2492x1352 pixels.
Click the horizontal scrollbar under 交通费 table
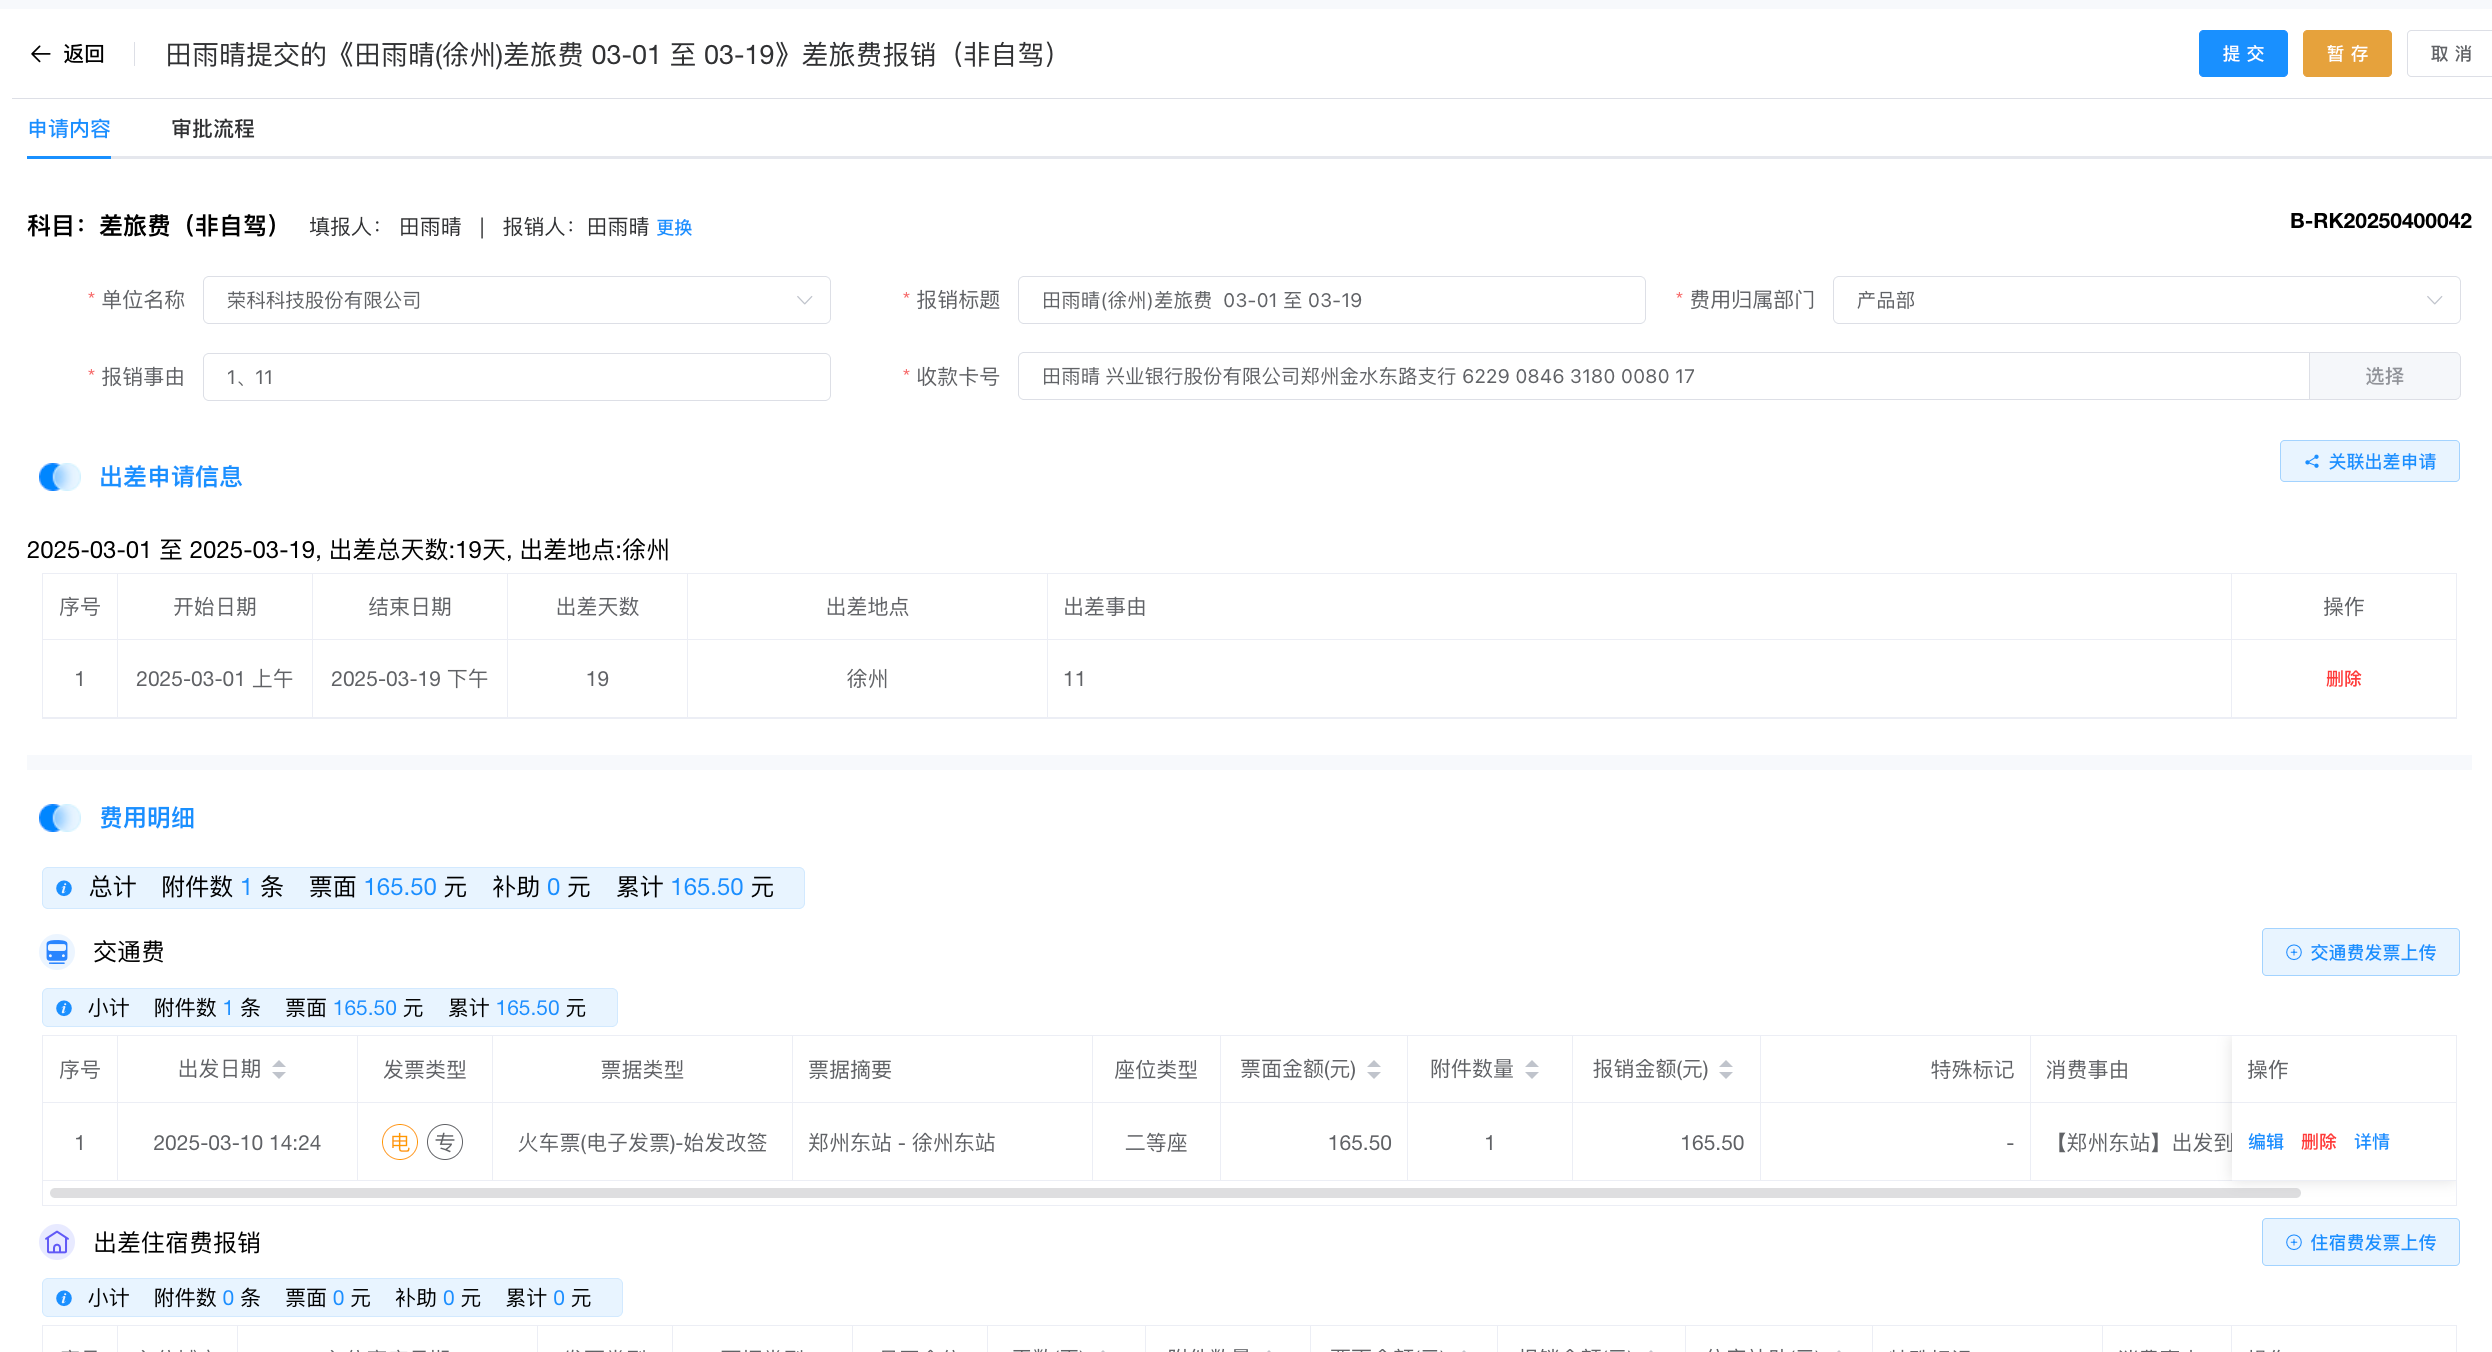pyautogui.click(x=1174, y=1192)
